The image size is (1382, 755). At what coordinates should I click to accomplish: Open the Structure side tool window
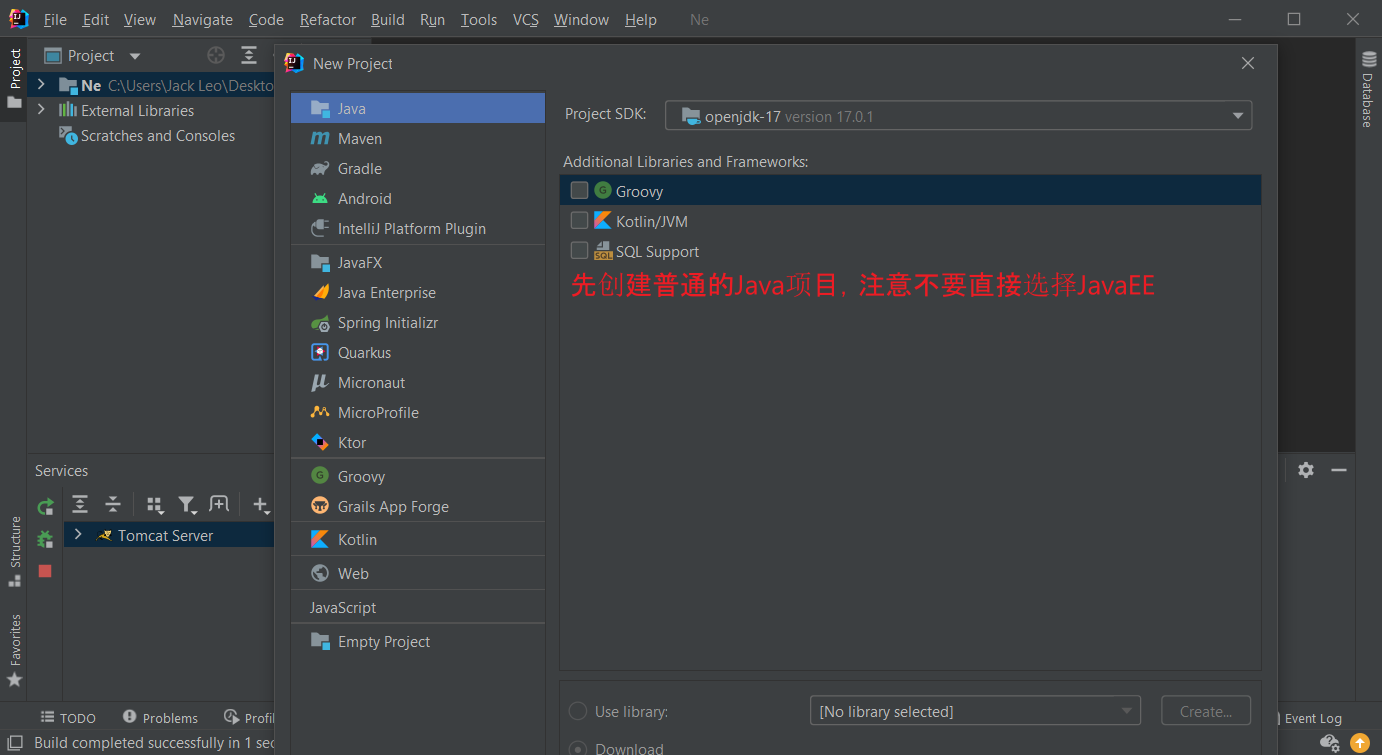tap(14, 551)
